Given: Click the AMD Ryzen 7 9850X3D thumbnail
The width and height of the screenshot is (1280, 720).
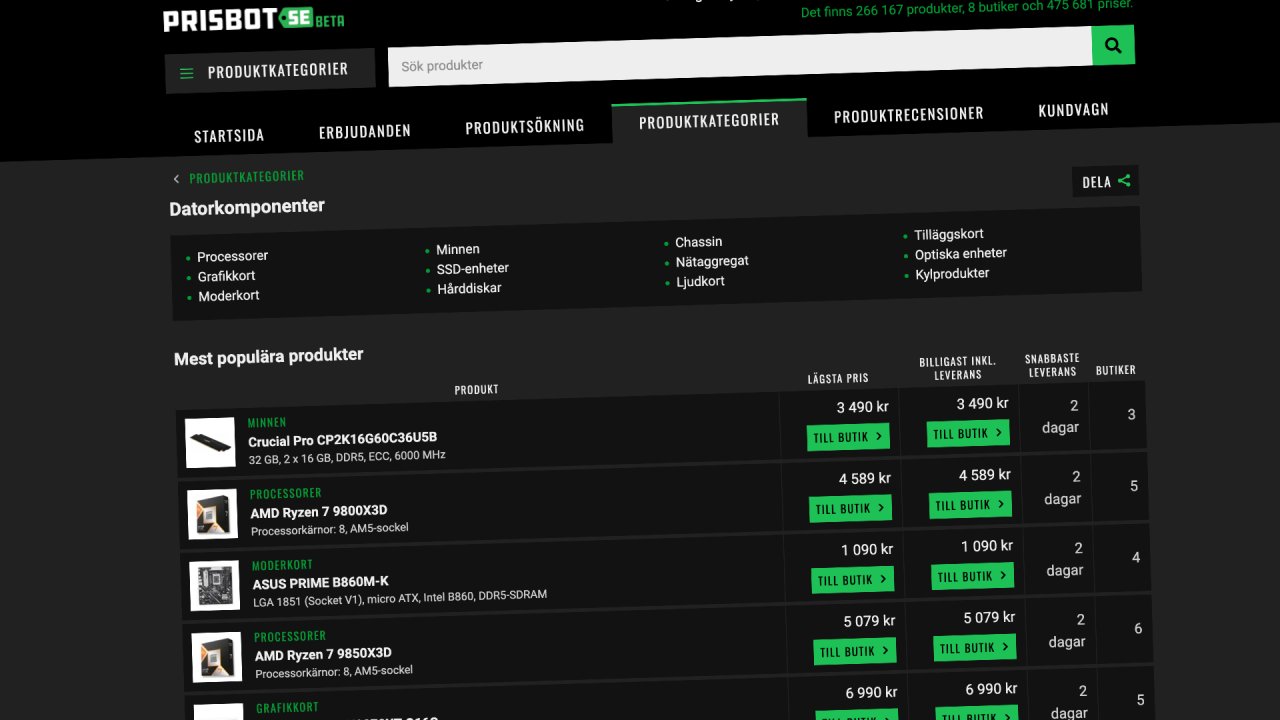Looking at the screenshot, I should click(217, 657).
